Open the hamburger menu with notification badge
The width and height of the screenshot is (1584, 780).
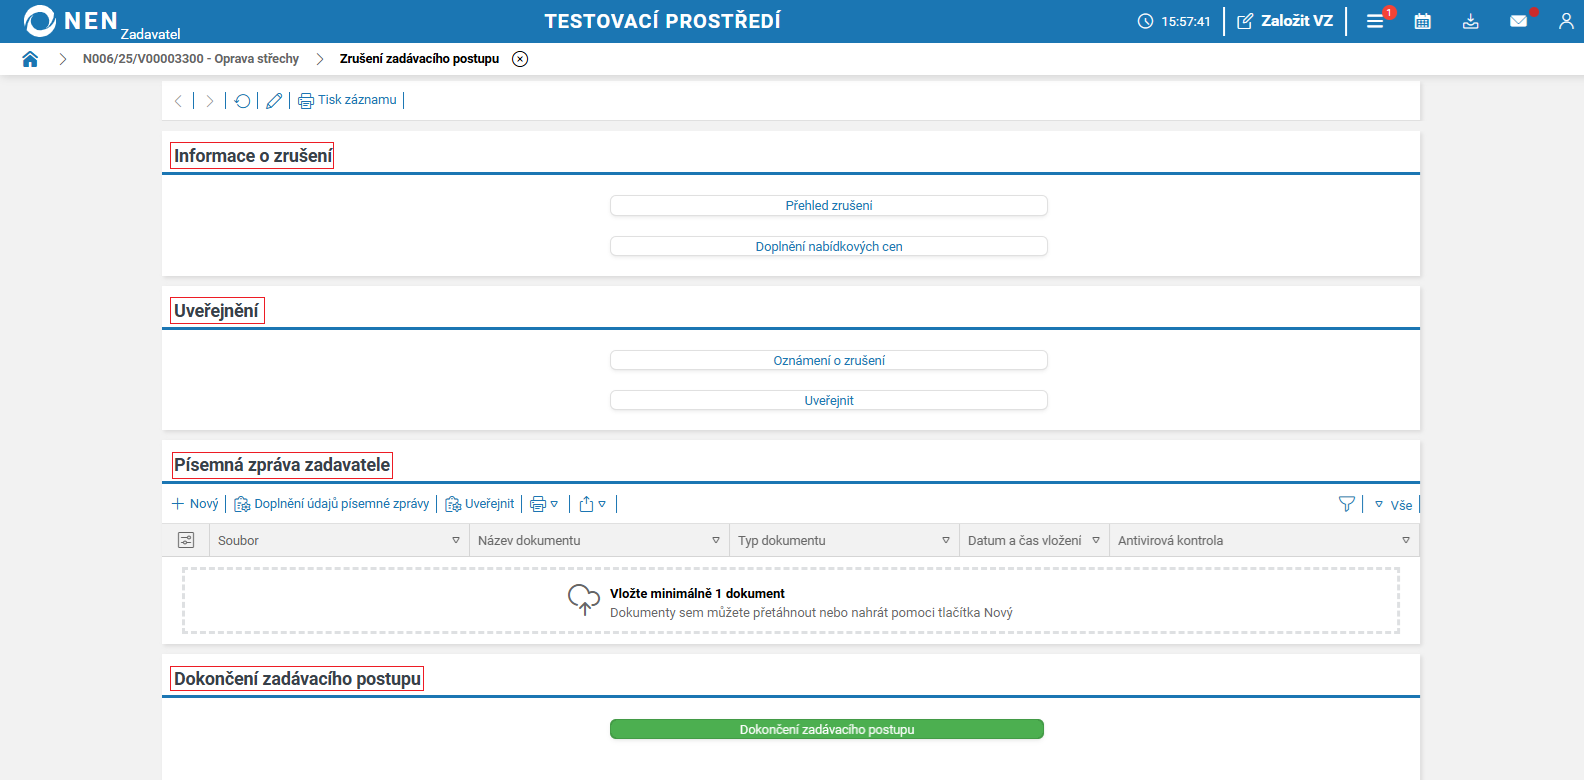(x=1376, y=21)
